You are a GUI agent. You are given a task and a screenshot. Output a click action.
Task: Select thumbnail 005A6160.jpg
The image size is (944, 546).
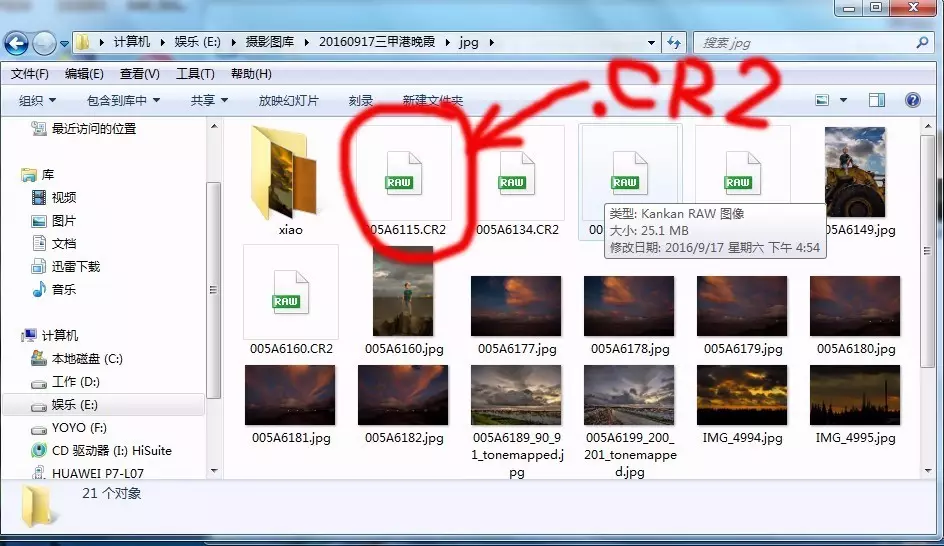[x=403, y=291]
